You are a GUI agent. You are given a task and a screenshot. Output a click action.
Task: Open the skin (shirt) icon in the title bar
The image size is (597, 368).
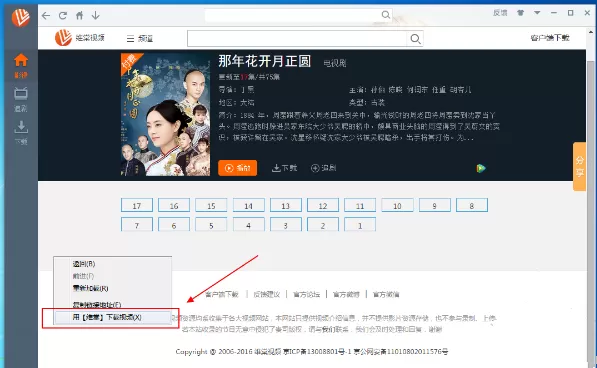(520, 13)
